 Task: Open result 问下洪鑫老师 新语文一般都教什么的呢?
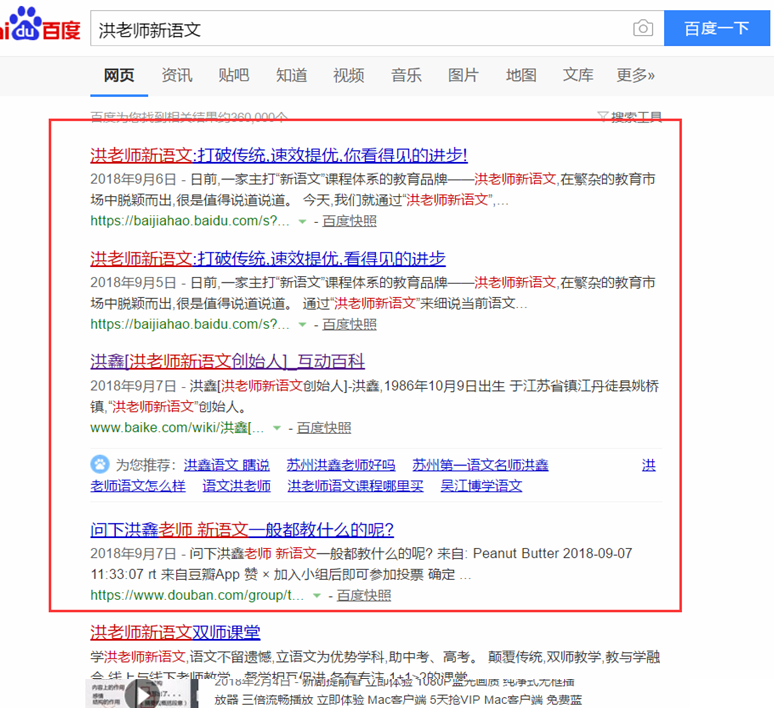click(x=242, y=530)
